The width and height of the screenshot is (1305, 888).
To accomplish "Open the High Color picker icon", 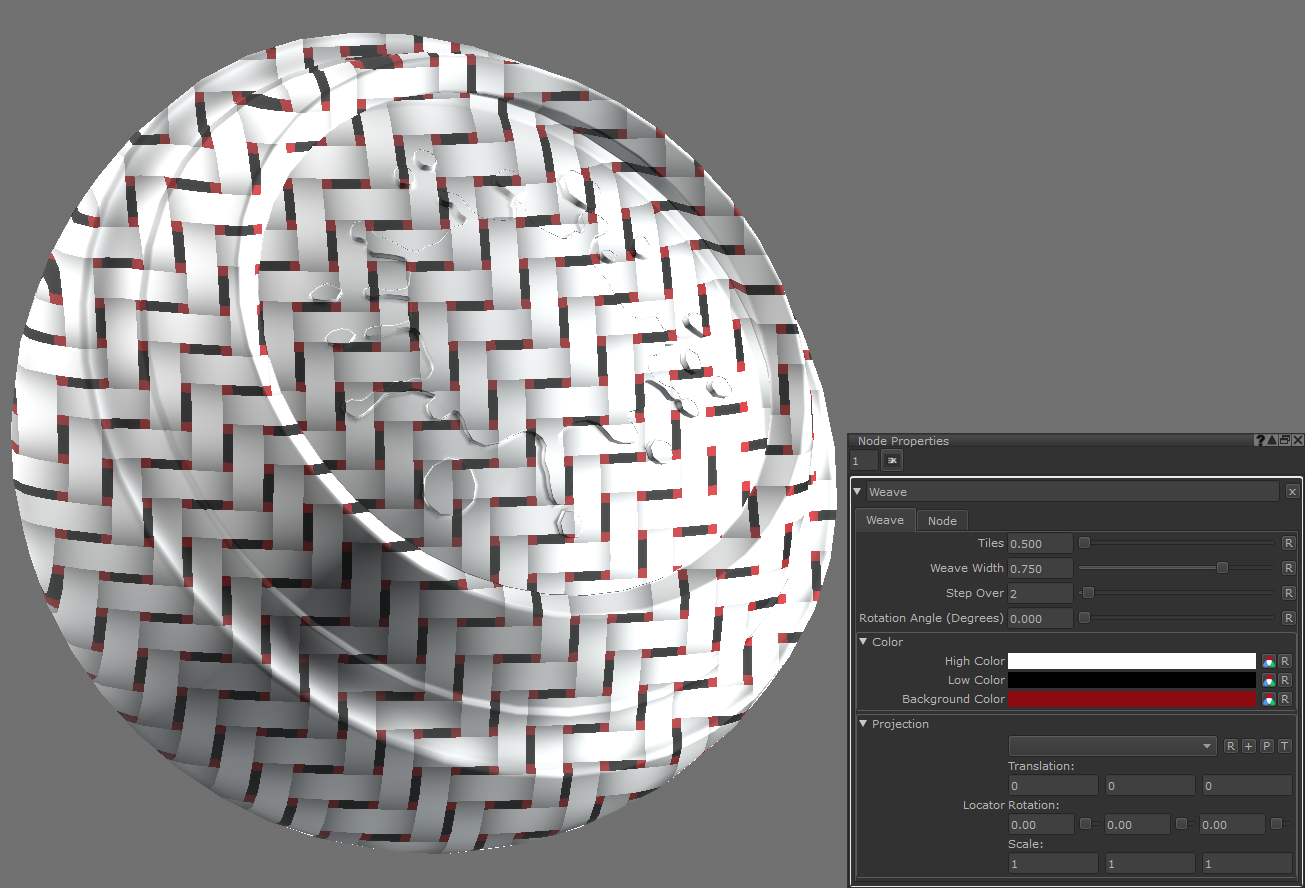I will tap(1268, 661).
